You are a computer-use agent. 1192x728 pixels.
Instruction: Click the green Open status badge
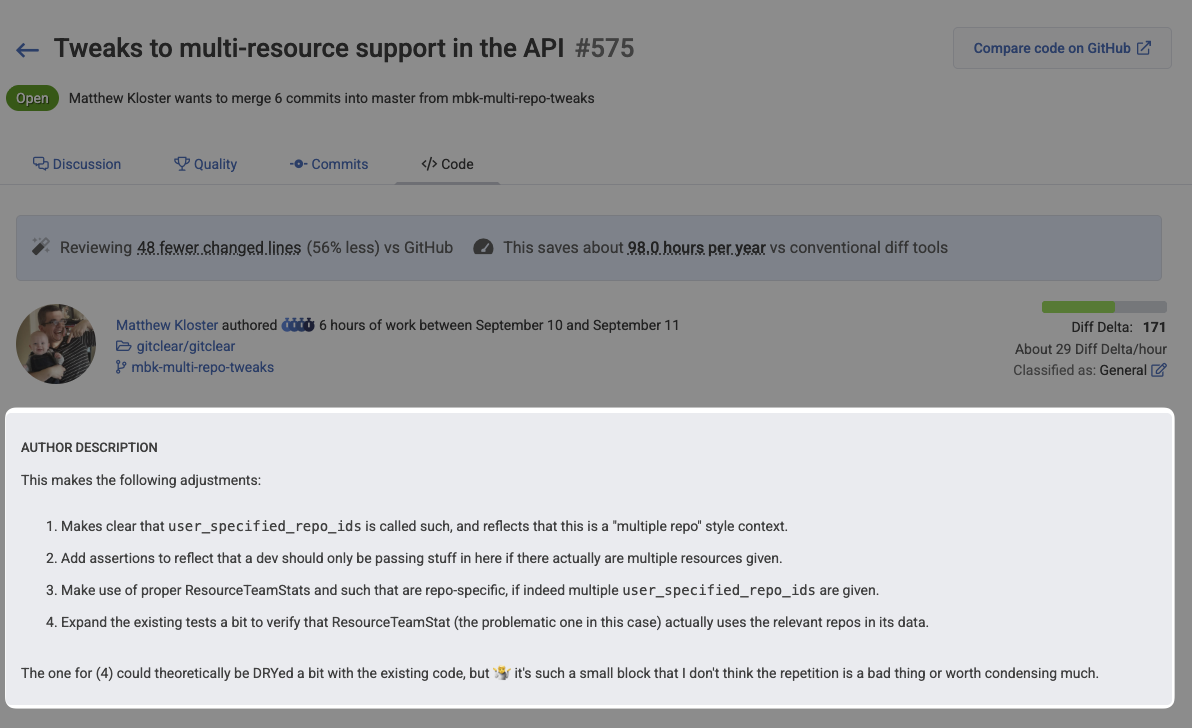pyautogui.click(x=32, y=98)
